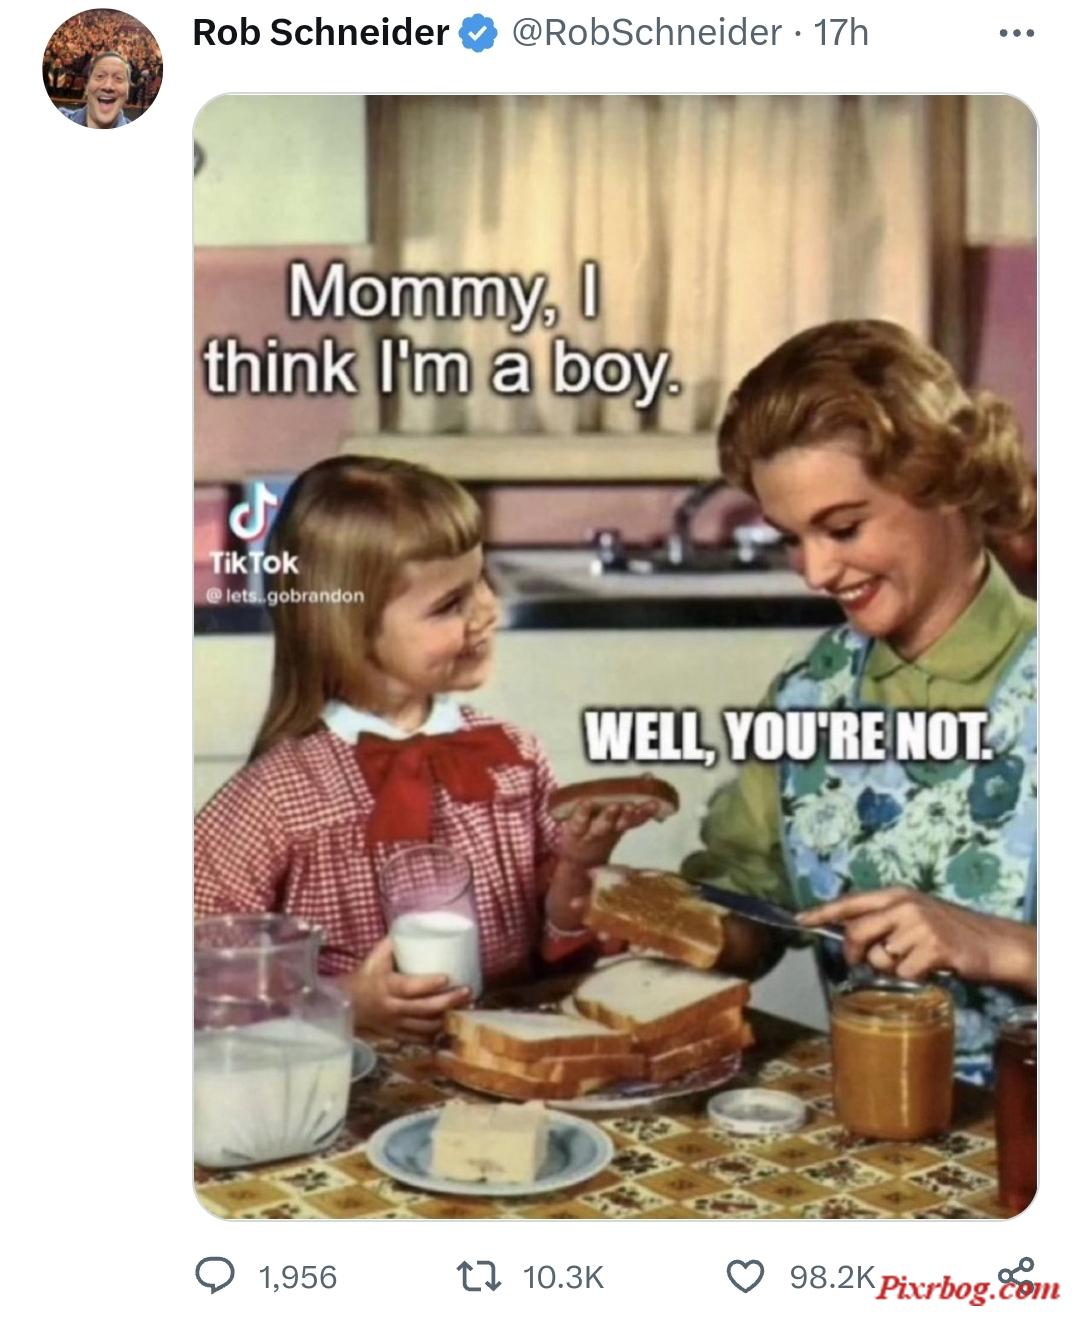Image resolution: width=1080 pixels, height=1321 pixels.
Task: View the 10.3K retweets count
Action: (x=564, y=1277)
